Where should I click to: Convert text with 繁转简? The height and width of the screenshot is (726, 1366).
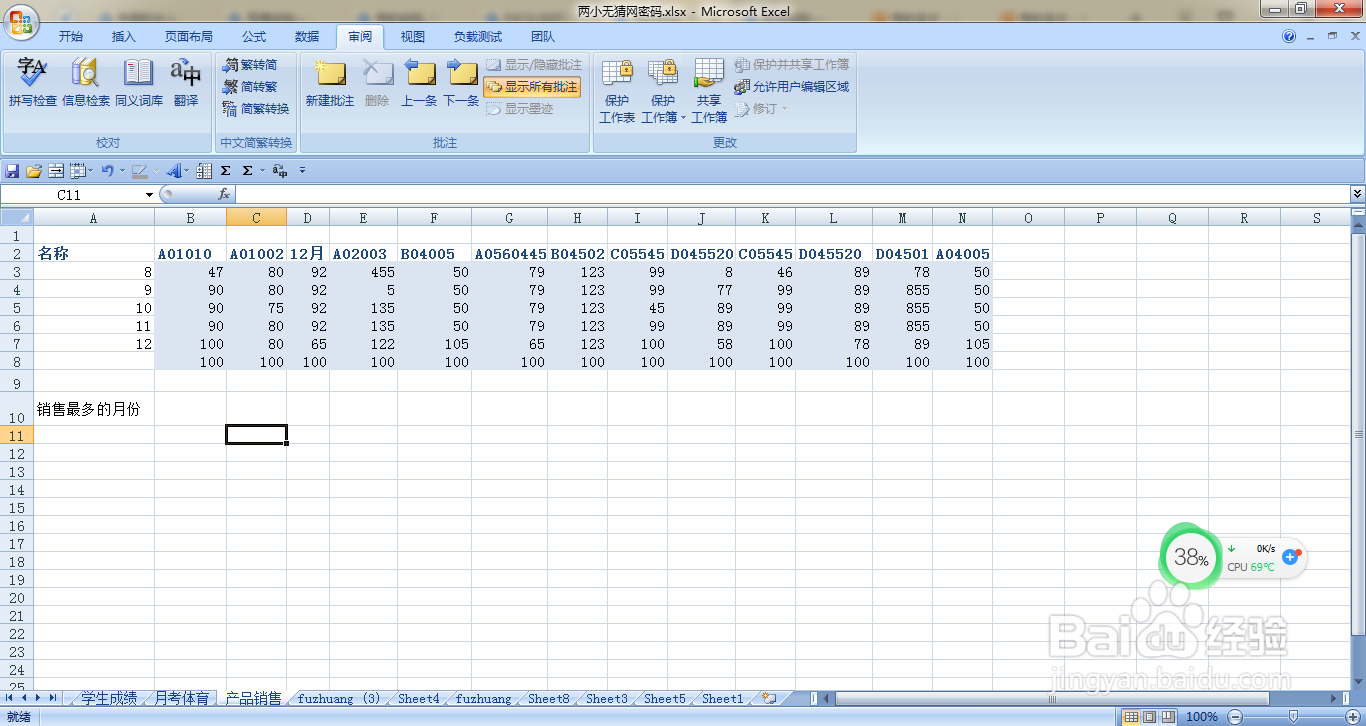[250, 65]
